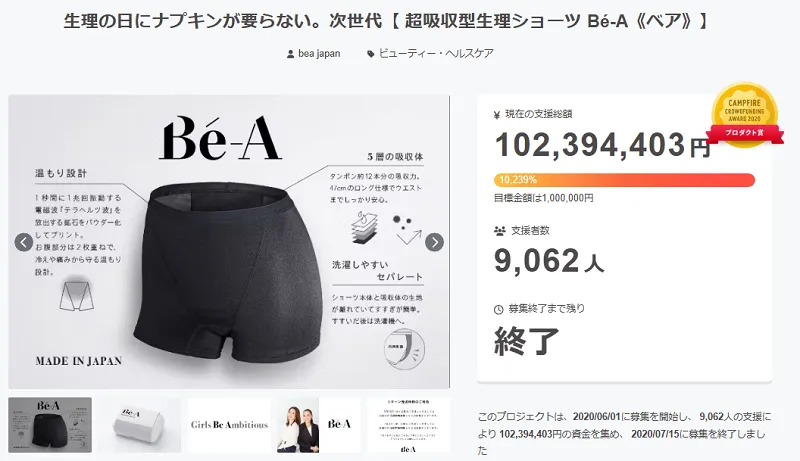Click the tag icon beside ビューティー・ヘルスケア
This screenshot has height=461, width=800.
click(x=371, y=54)
